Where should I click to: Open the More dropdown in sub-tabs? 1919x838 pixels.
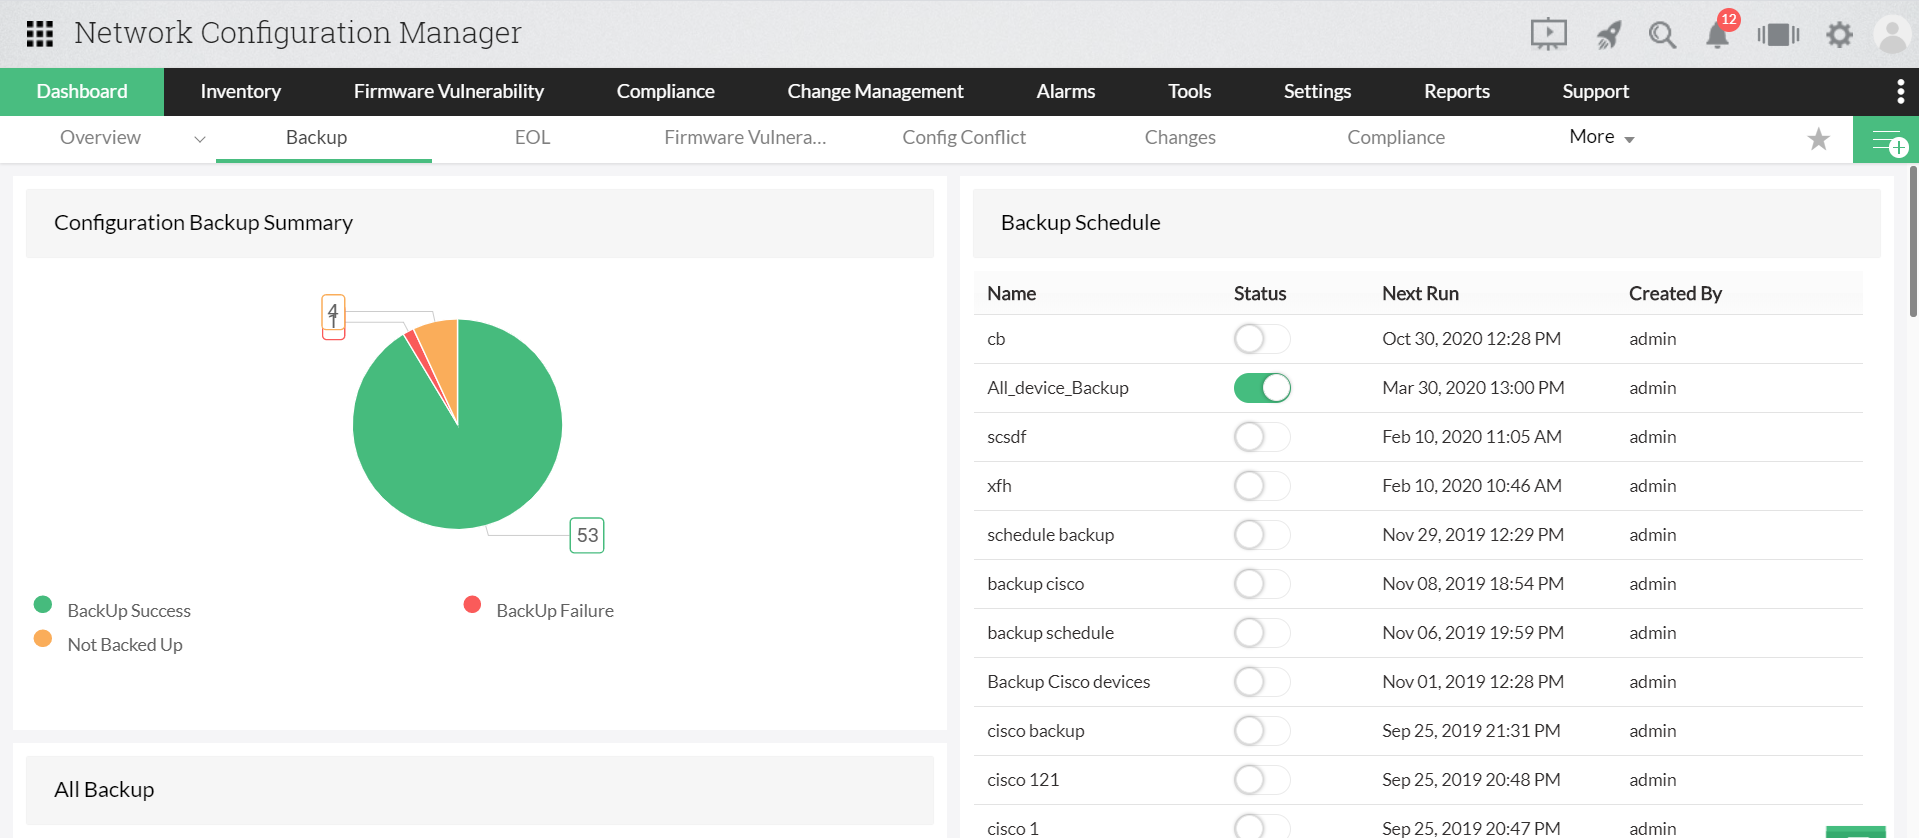[x=1602, y=137]
